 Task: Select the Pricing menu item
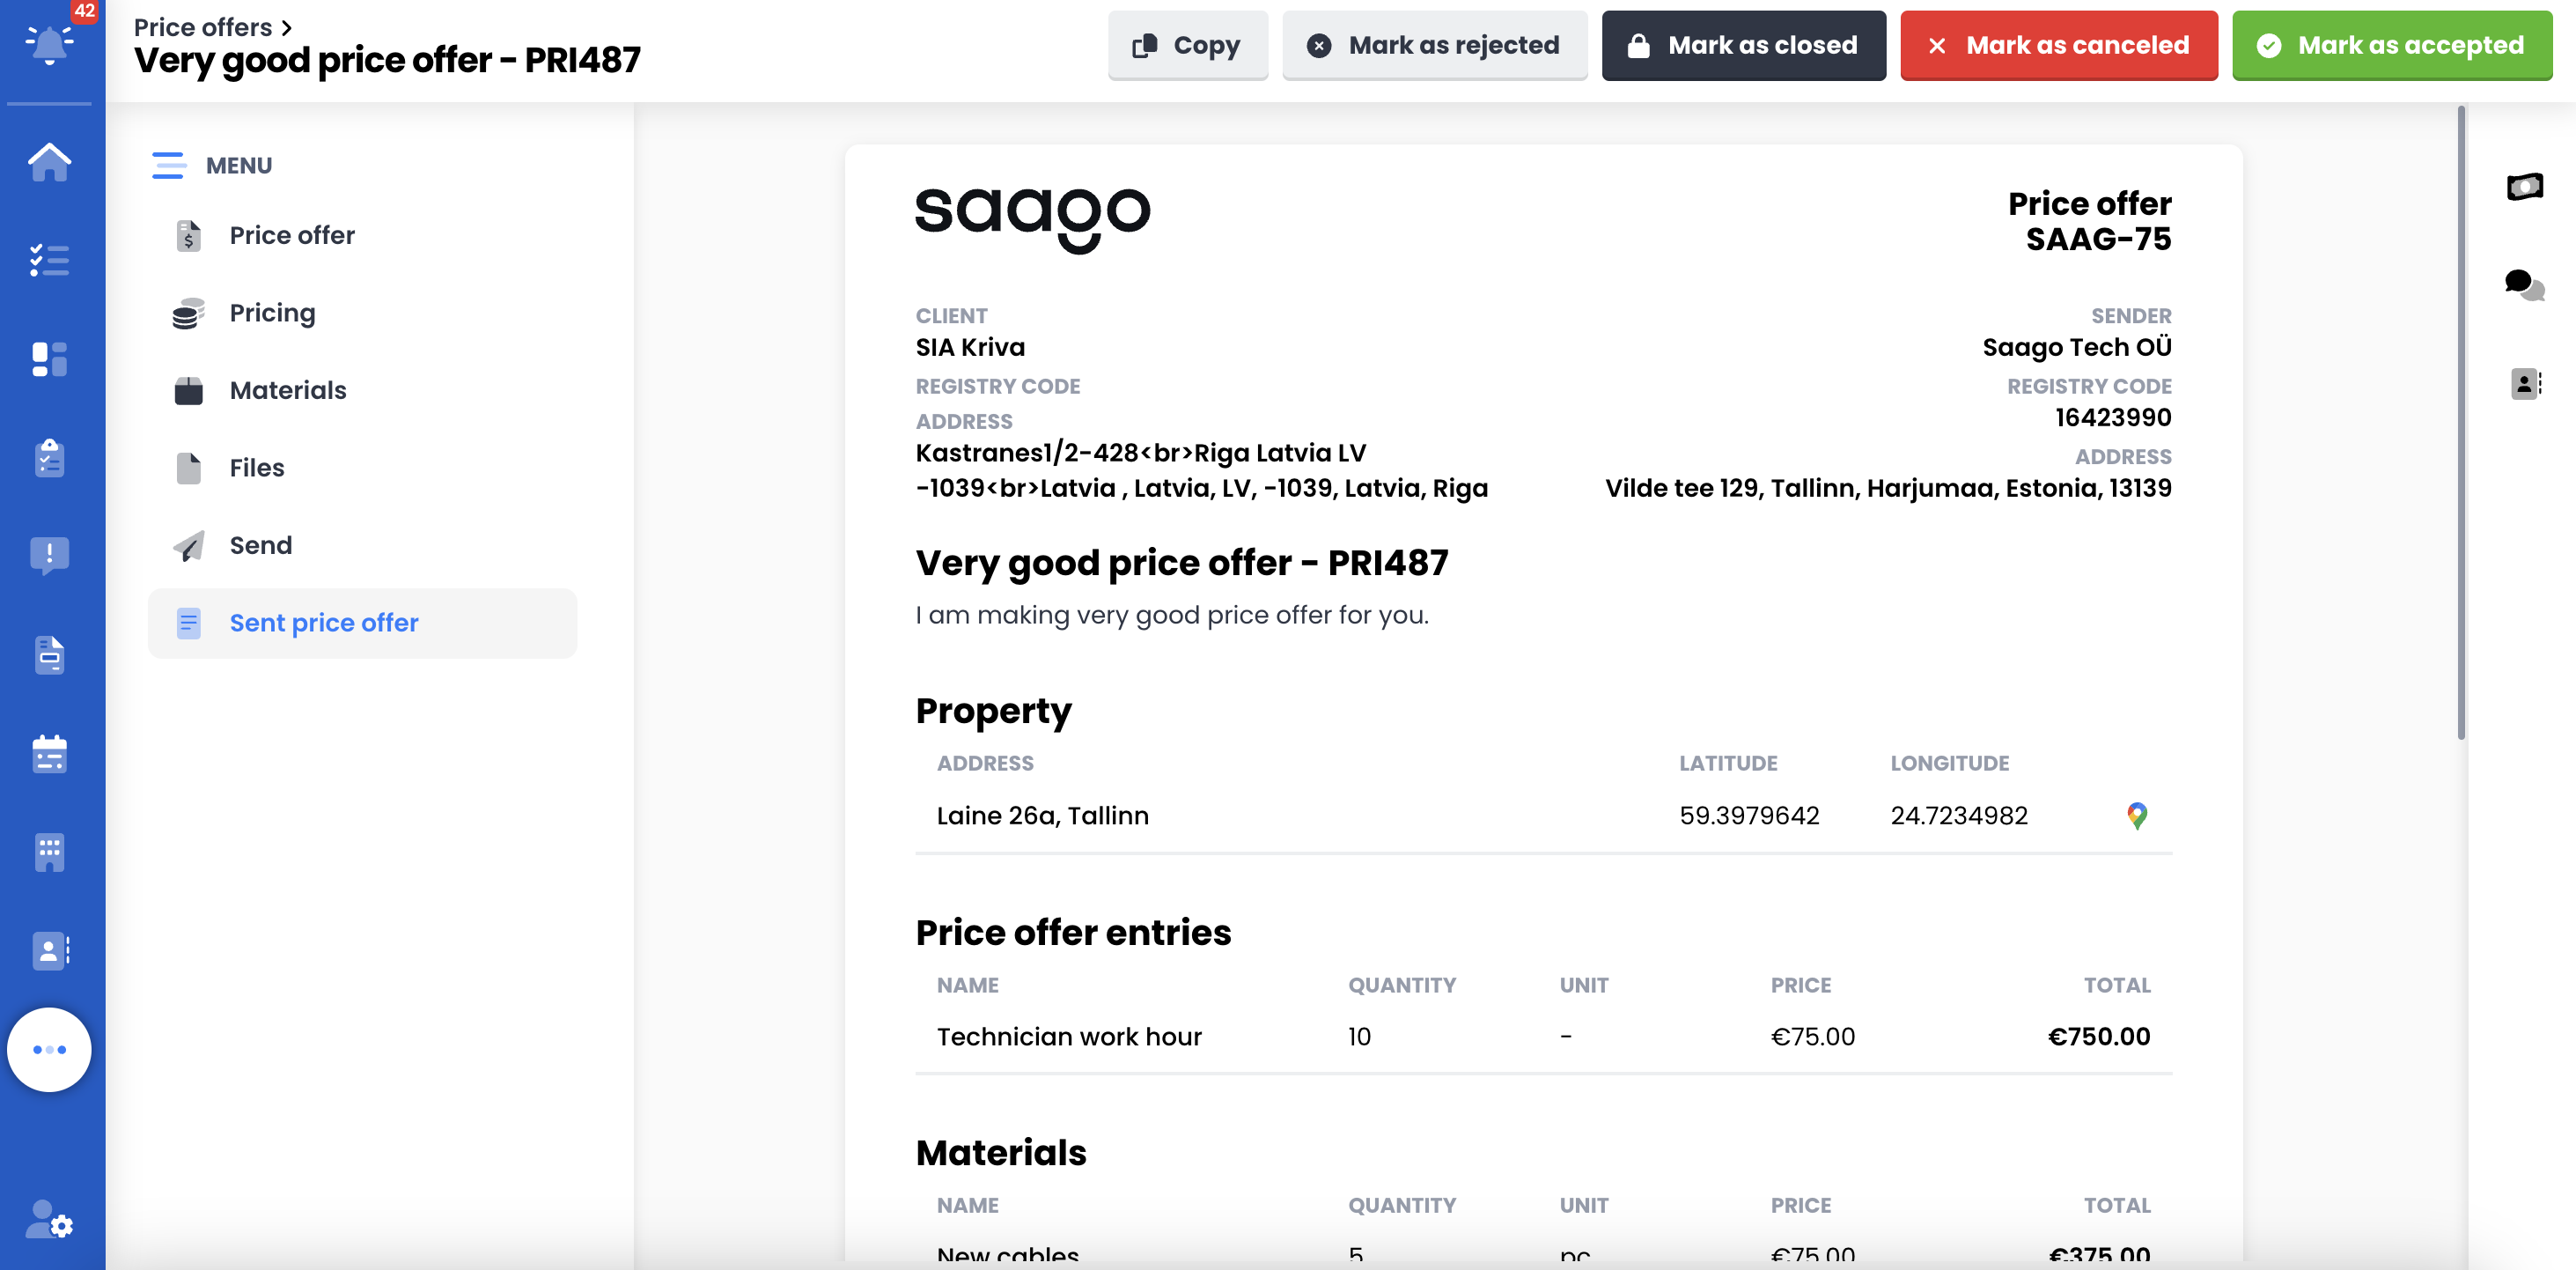click(x=272, y=312)
